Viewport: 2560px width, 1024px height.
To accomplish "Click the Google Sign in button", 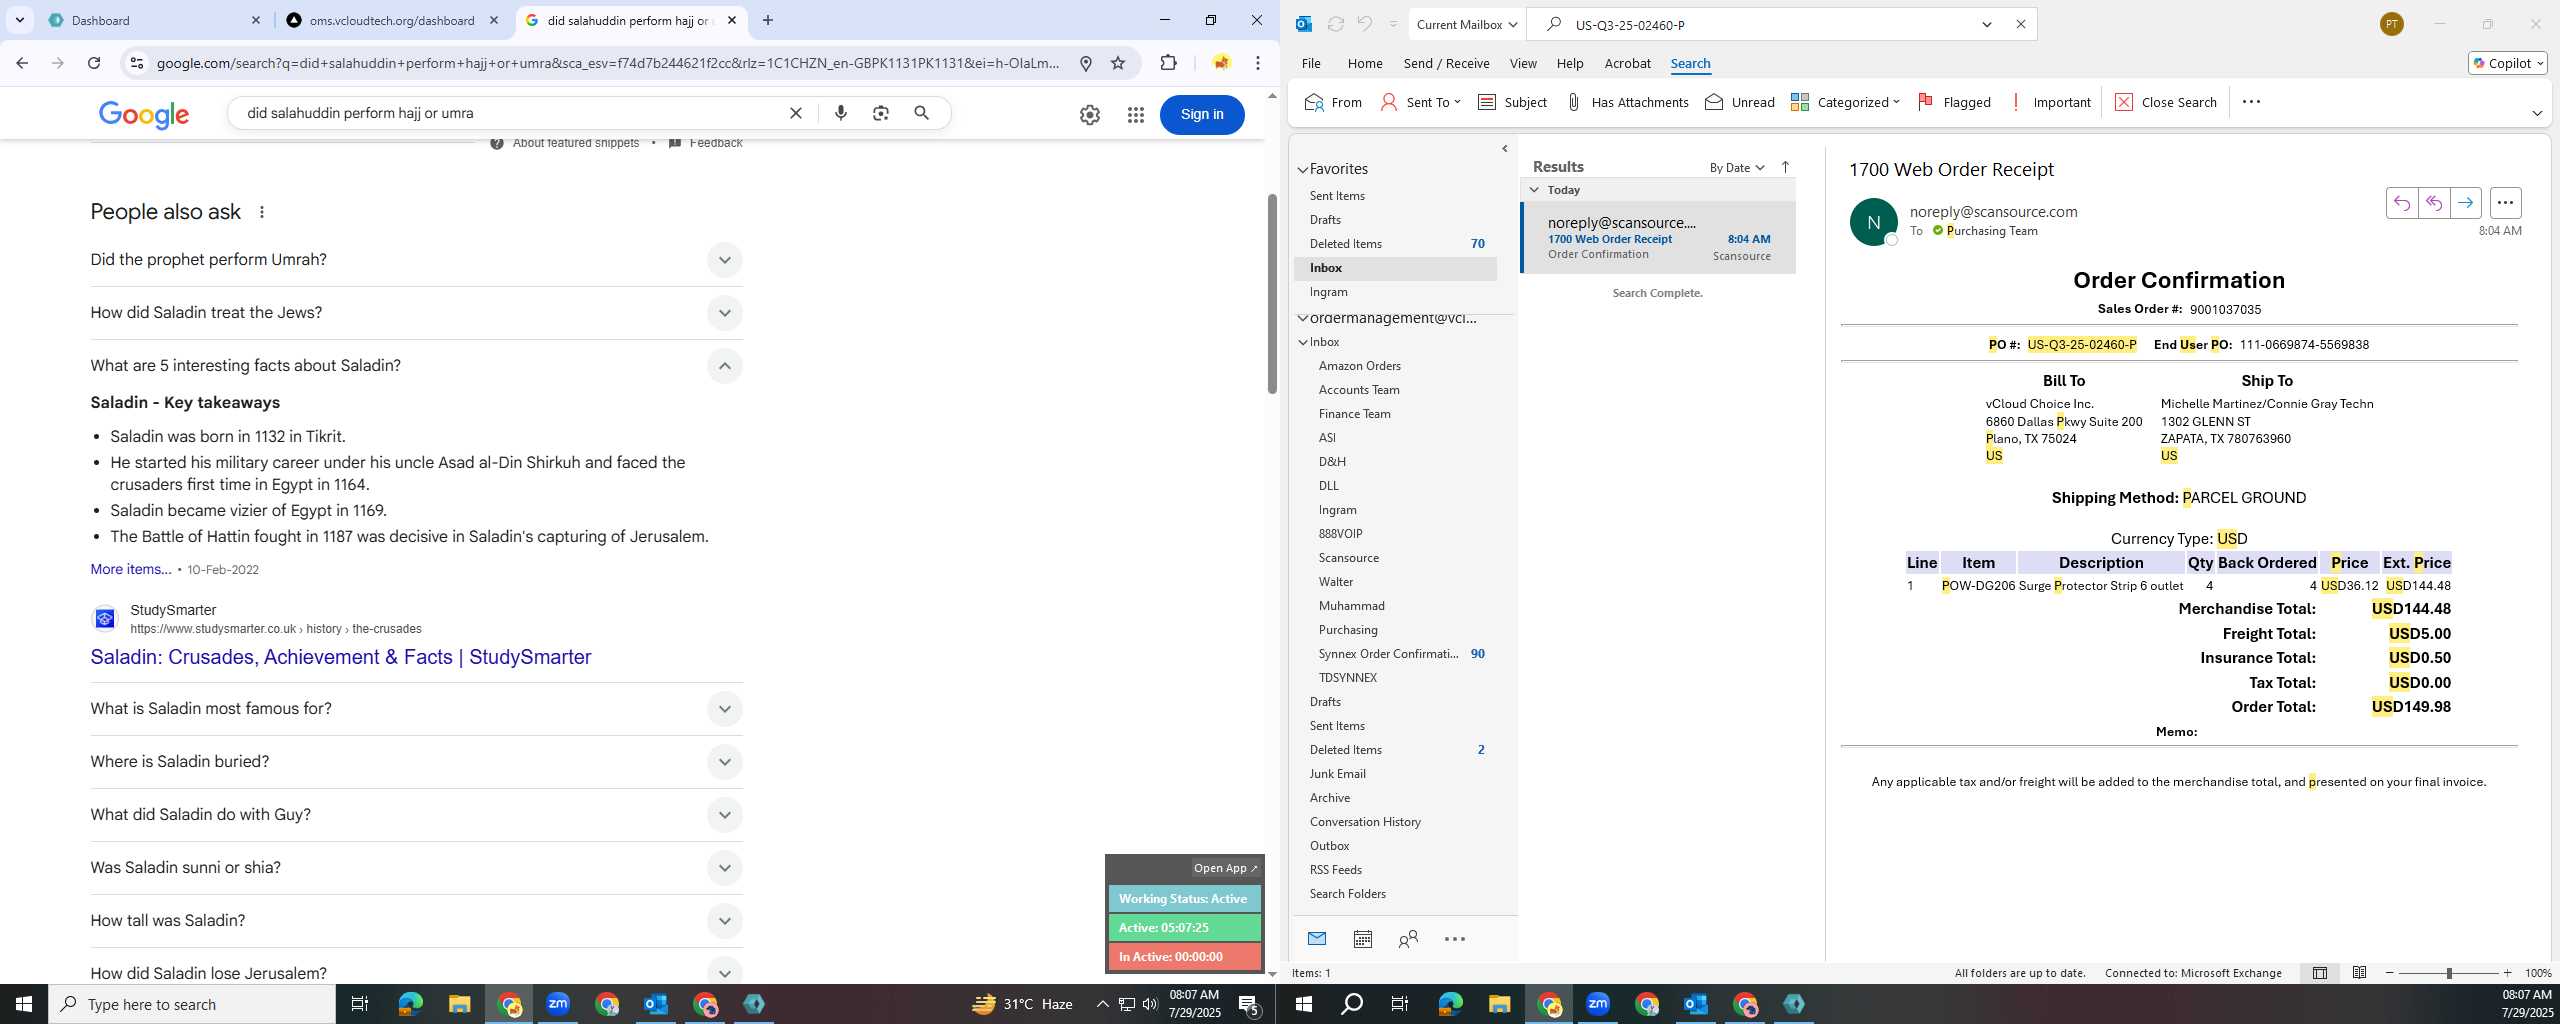I will pos(1202,114).
